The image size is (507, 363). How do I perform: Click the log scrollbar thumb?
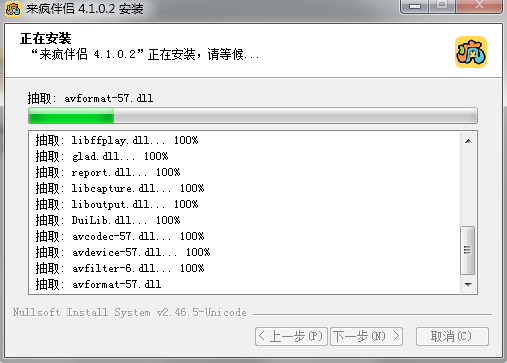click(467, 250)
